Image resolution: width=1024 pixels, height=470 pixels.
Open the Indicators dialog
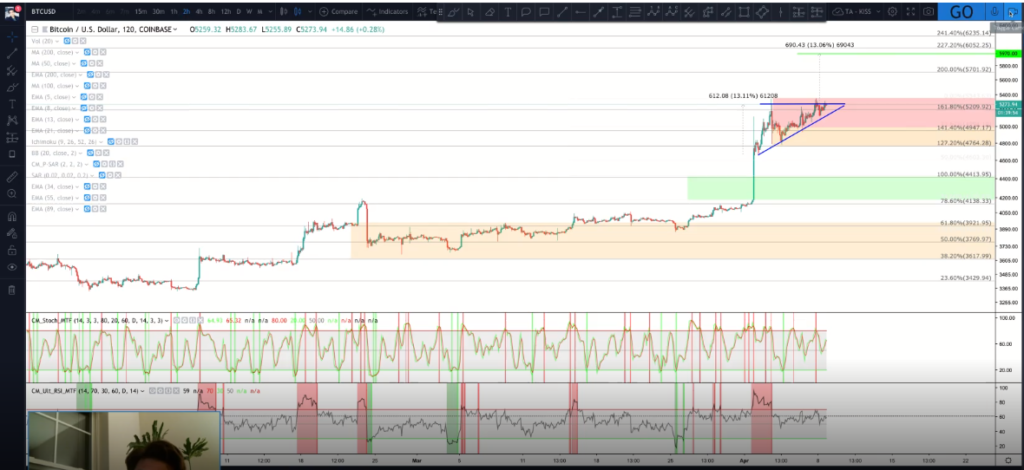coord(388,12)
